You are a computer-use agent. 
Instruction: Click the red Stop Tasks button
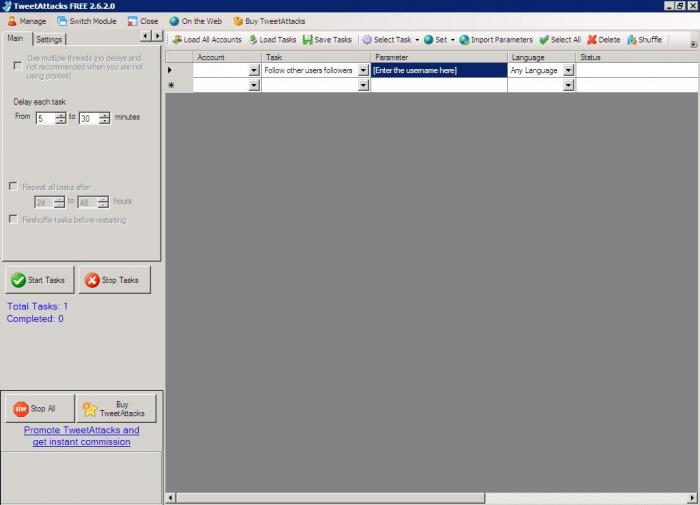(x=115, y=280)
